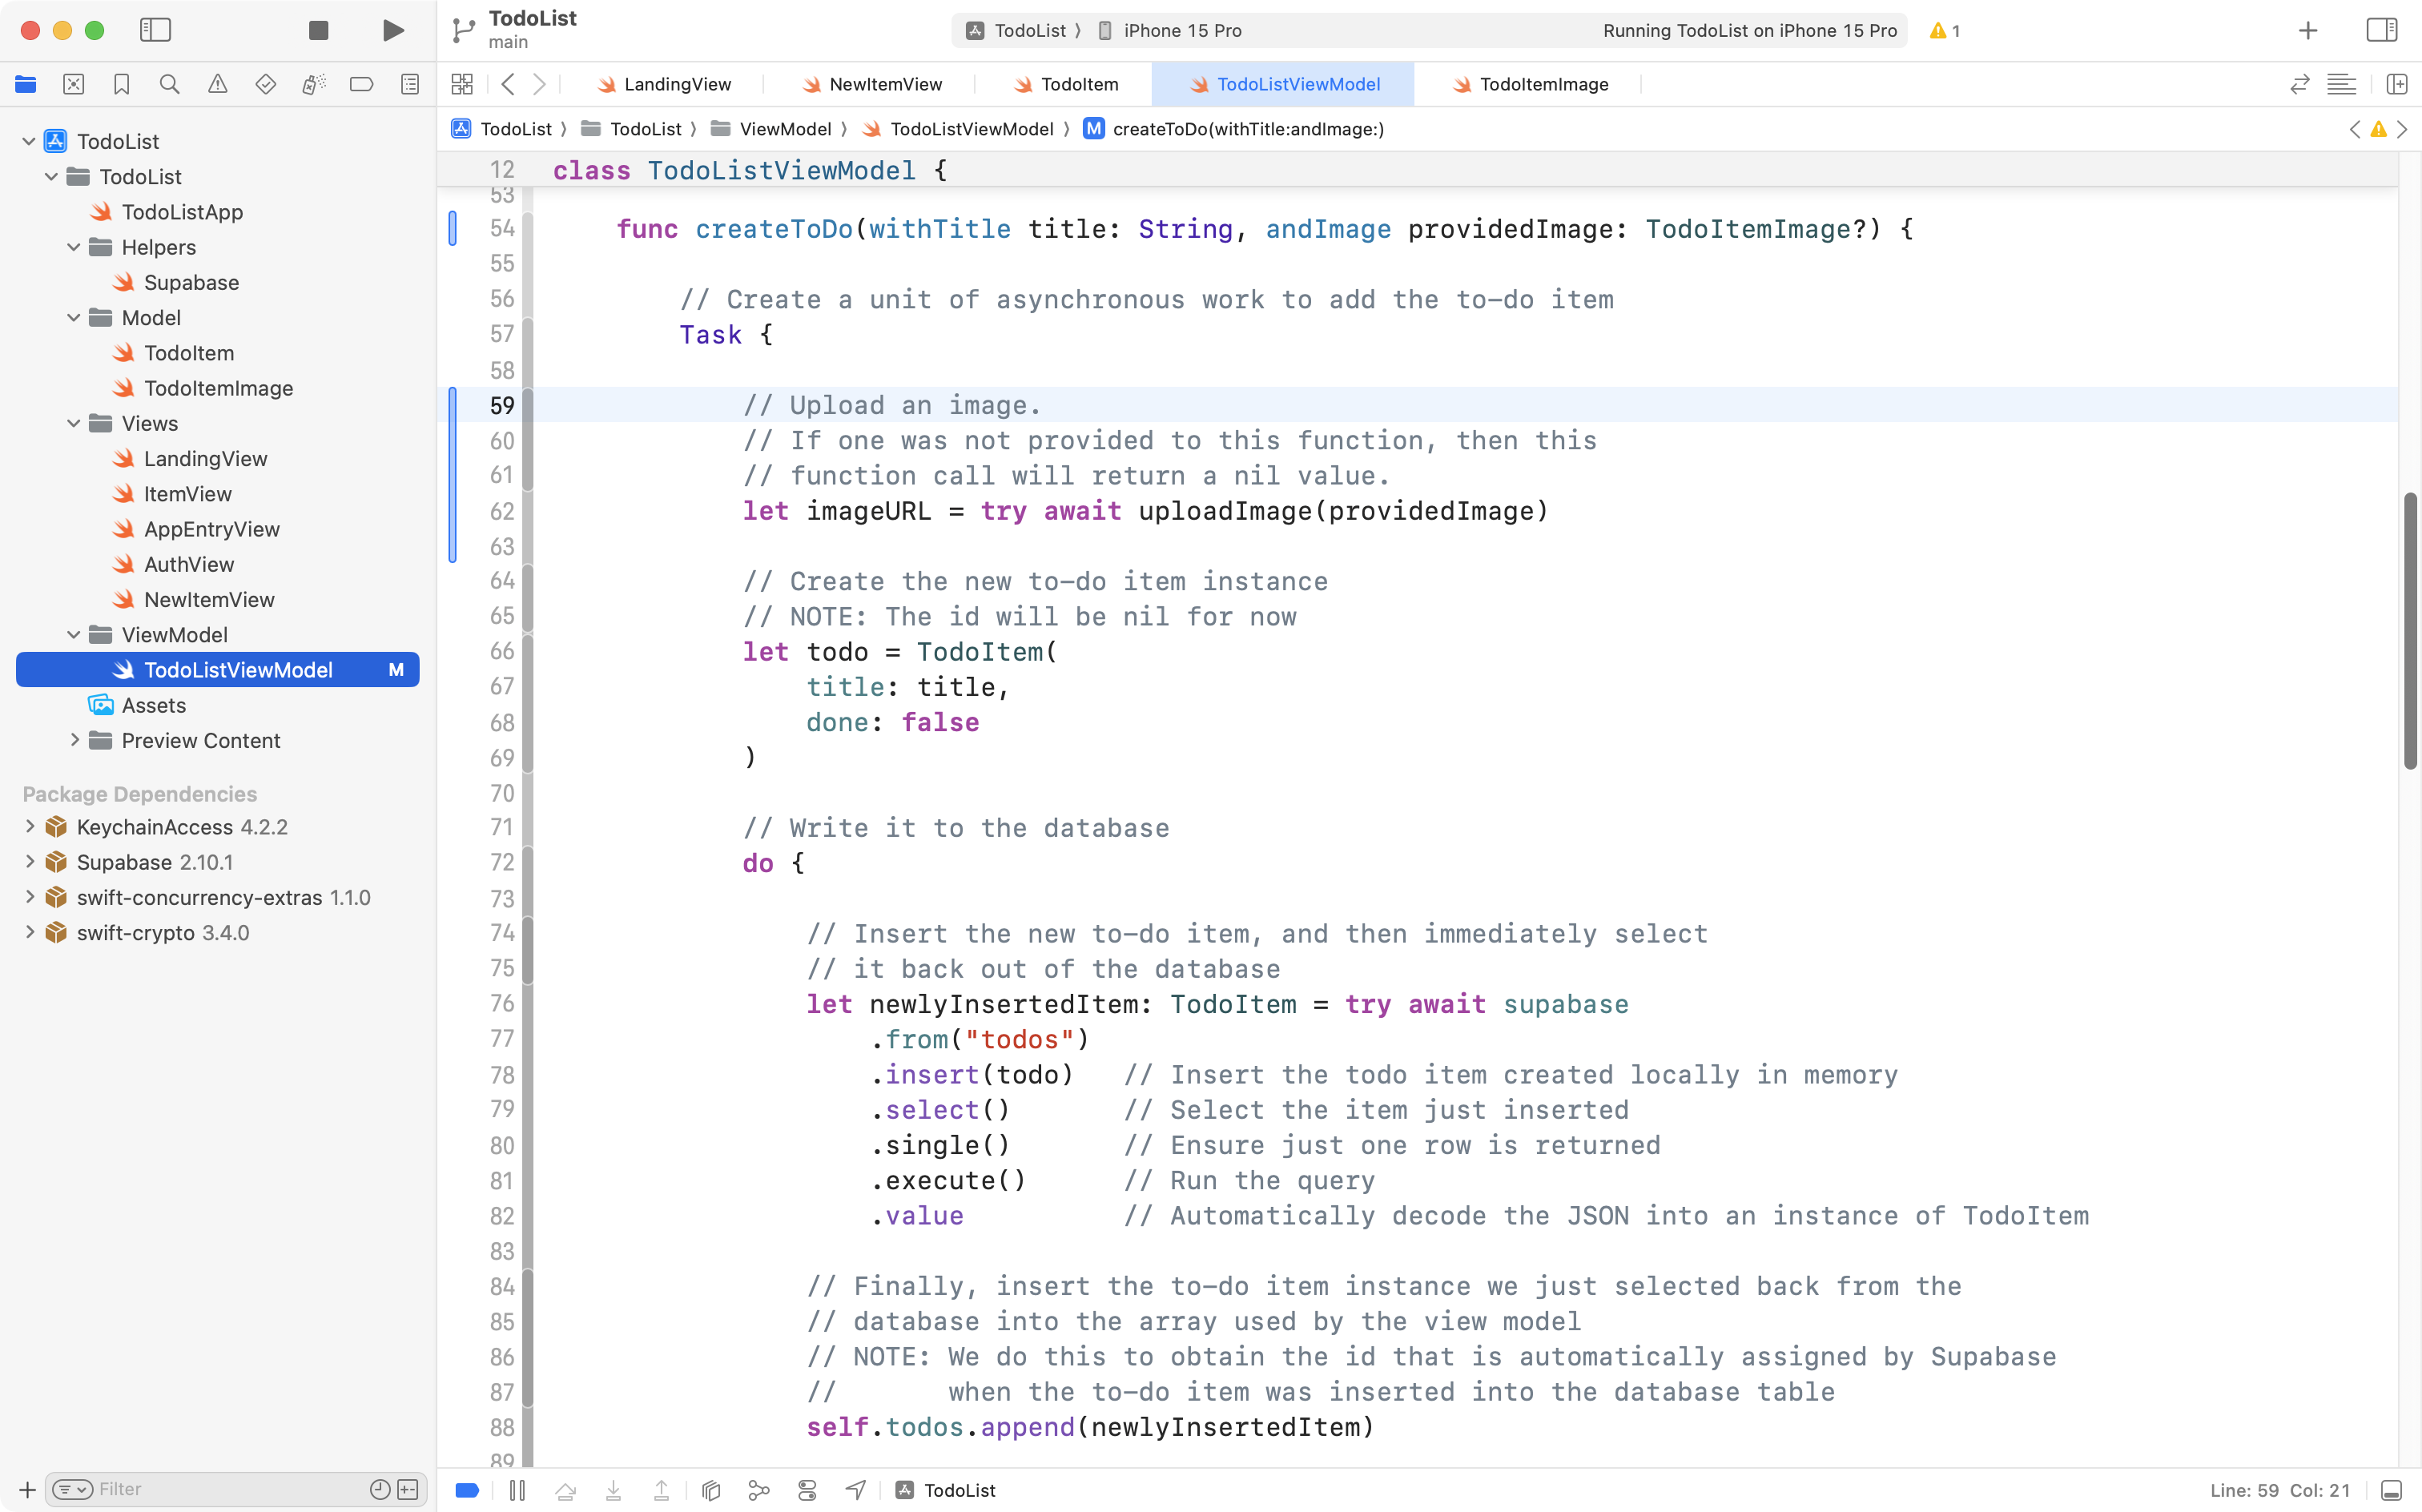
Task: Show the Breakpoint navigator
Action: [x=361, y=84]
